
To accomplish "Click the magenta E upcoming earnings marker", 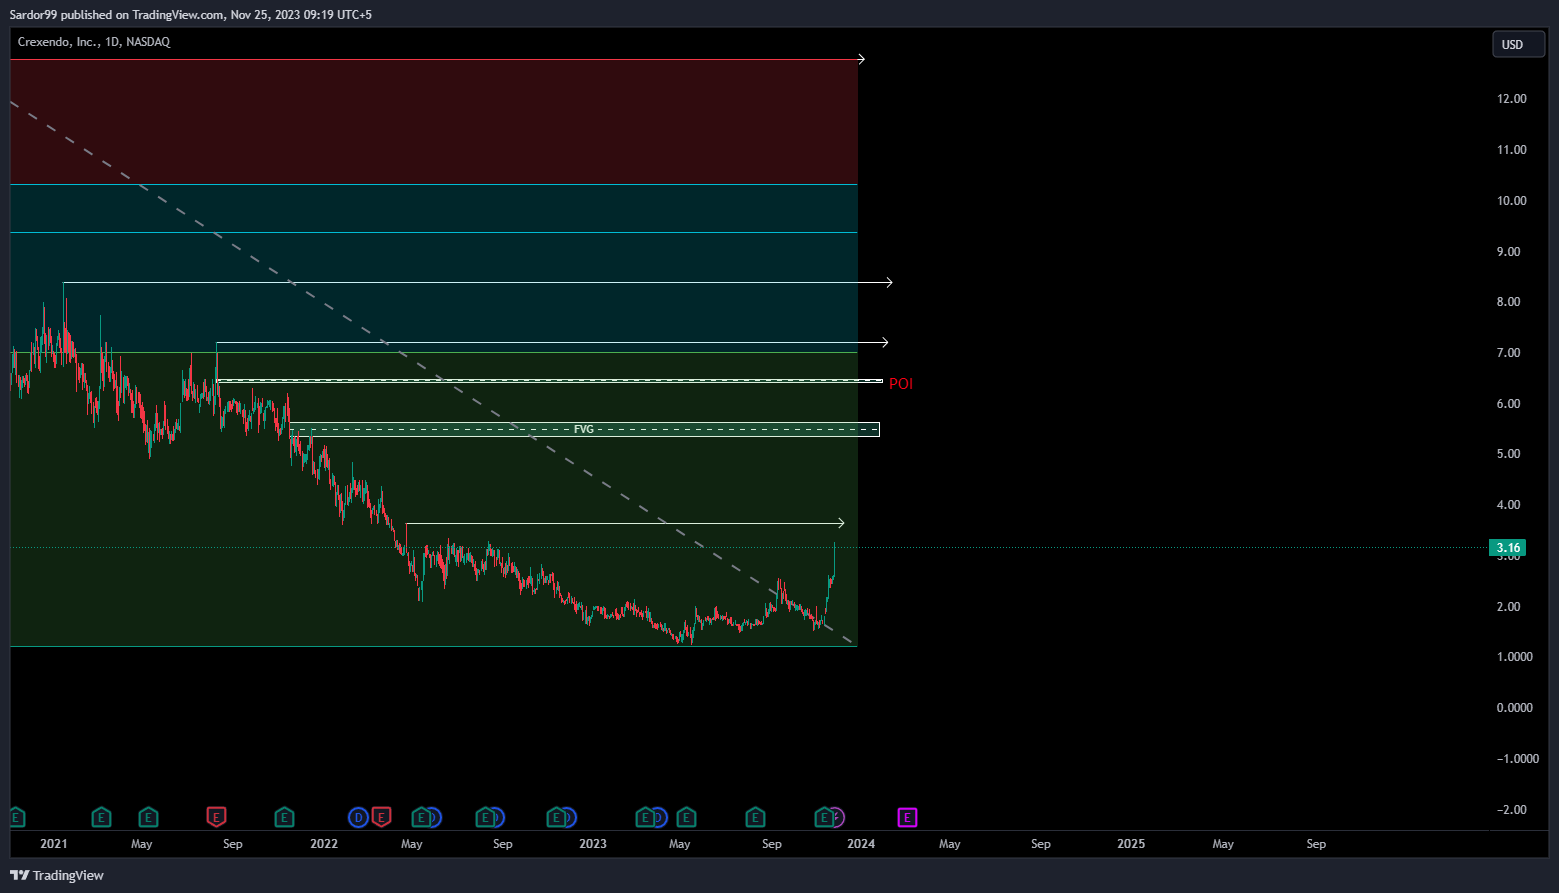I will pyautogui.click(x=907, y=818).
